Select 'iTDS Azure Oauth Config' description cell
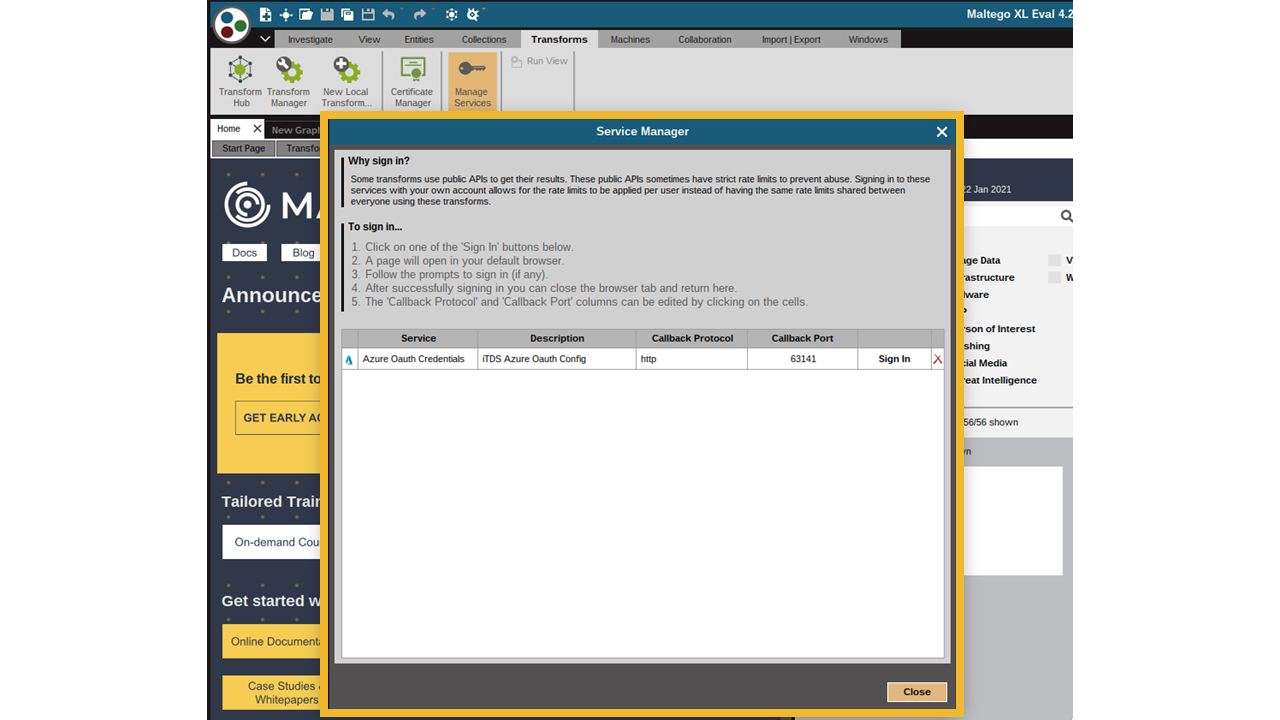This screenshot has height=720, width=1280. 557,359
